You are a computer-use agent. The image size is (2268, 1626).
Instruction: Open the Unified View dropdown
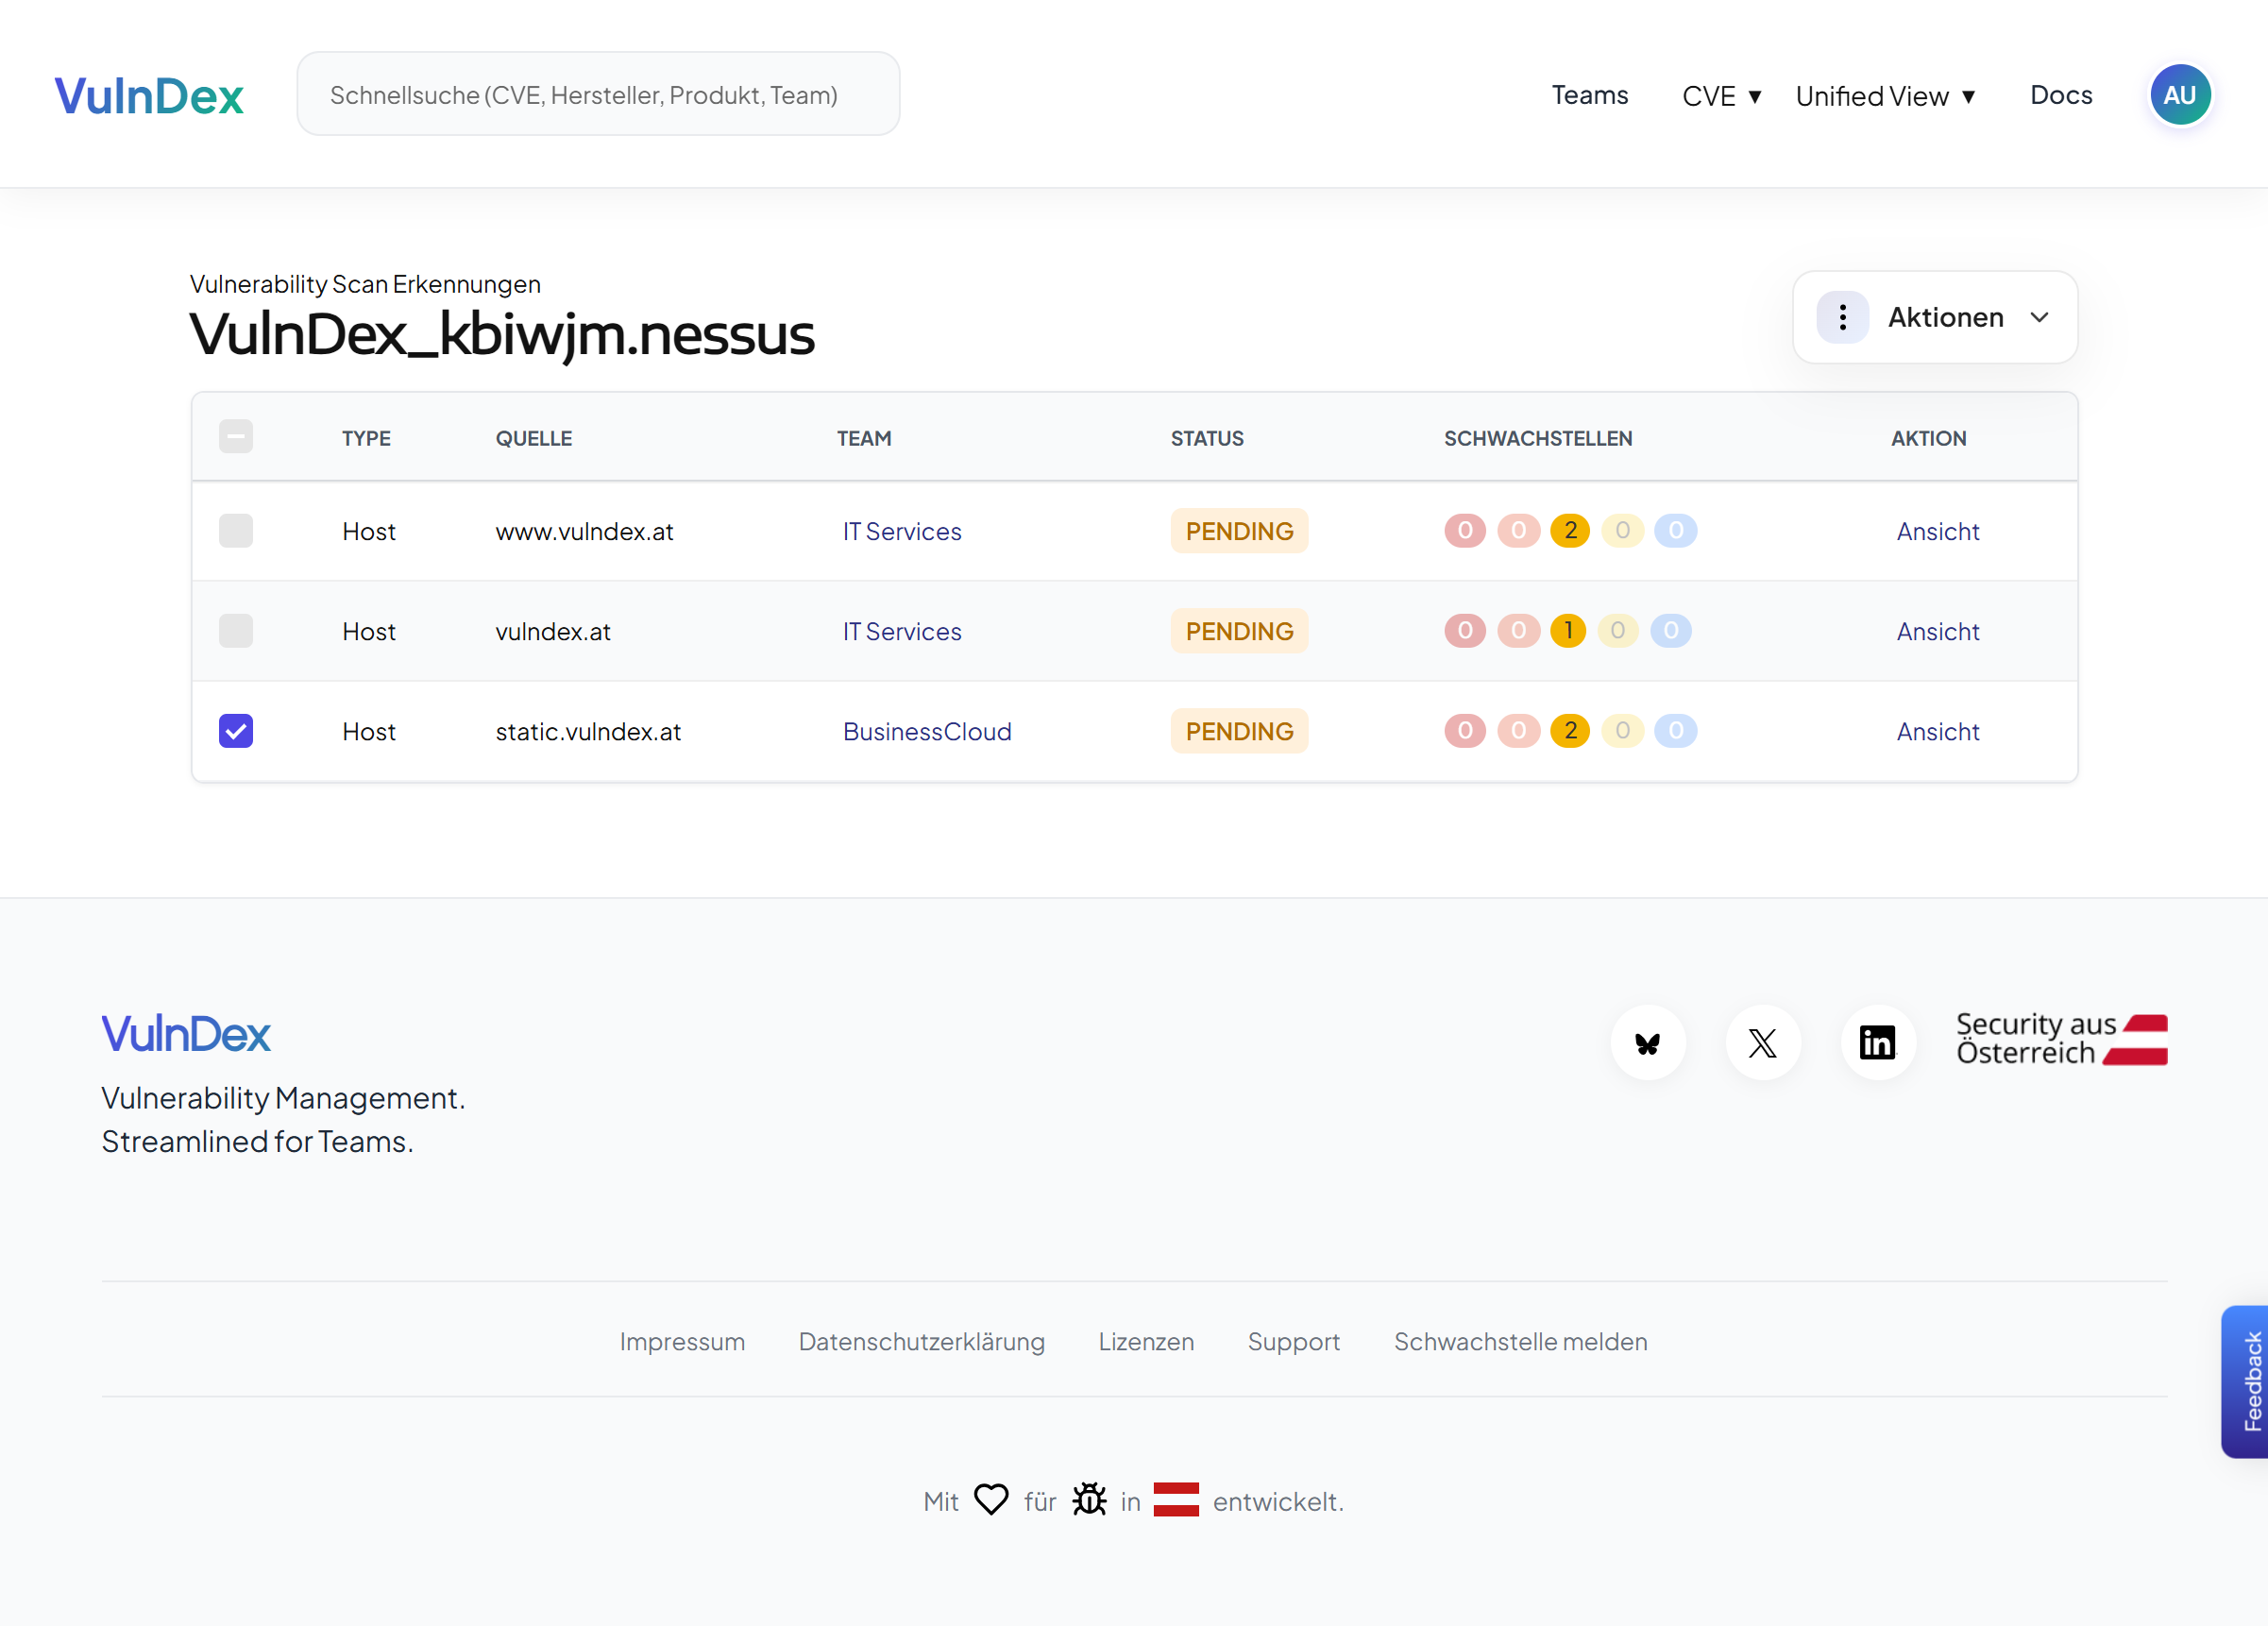pos(1884,96)
